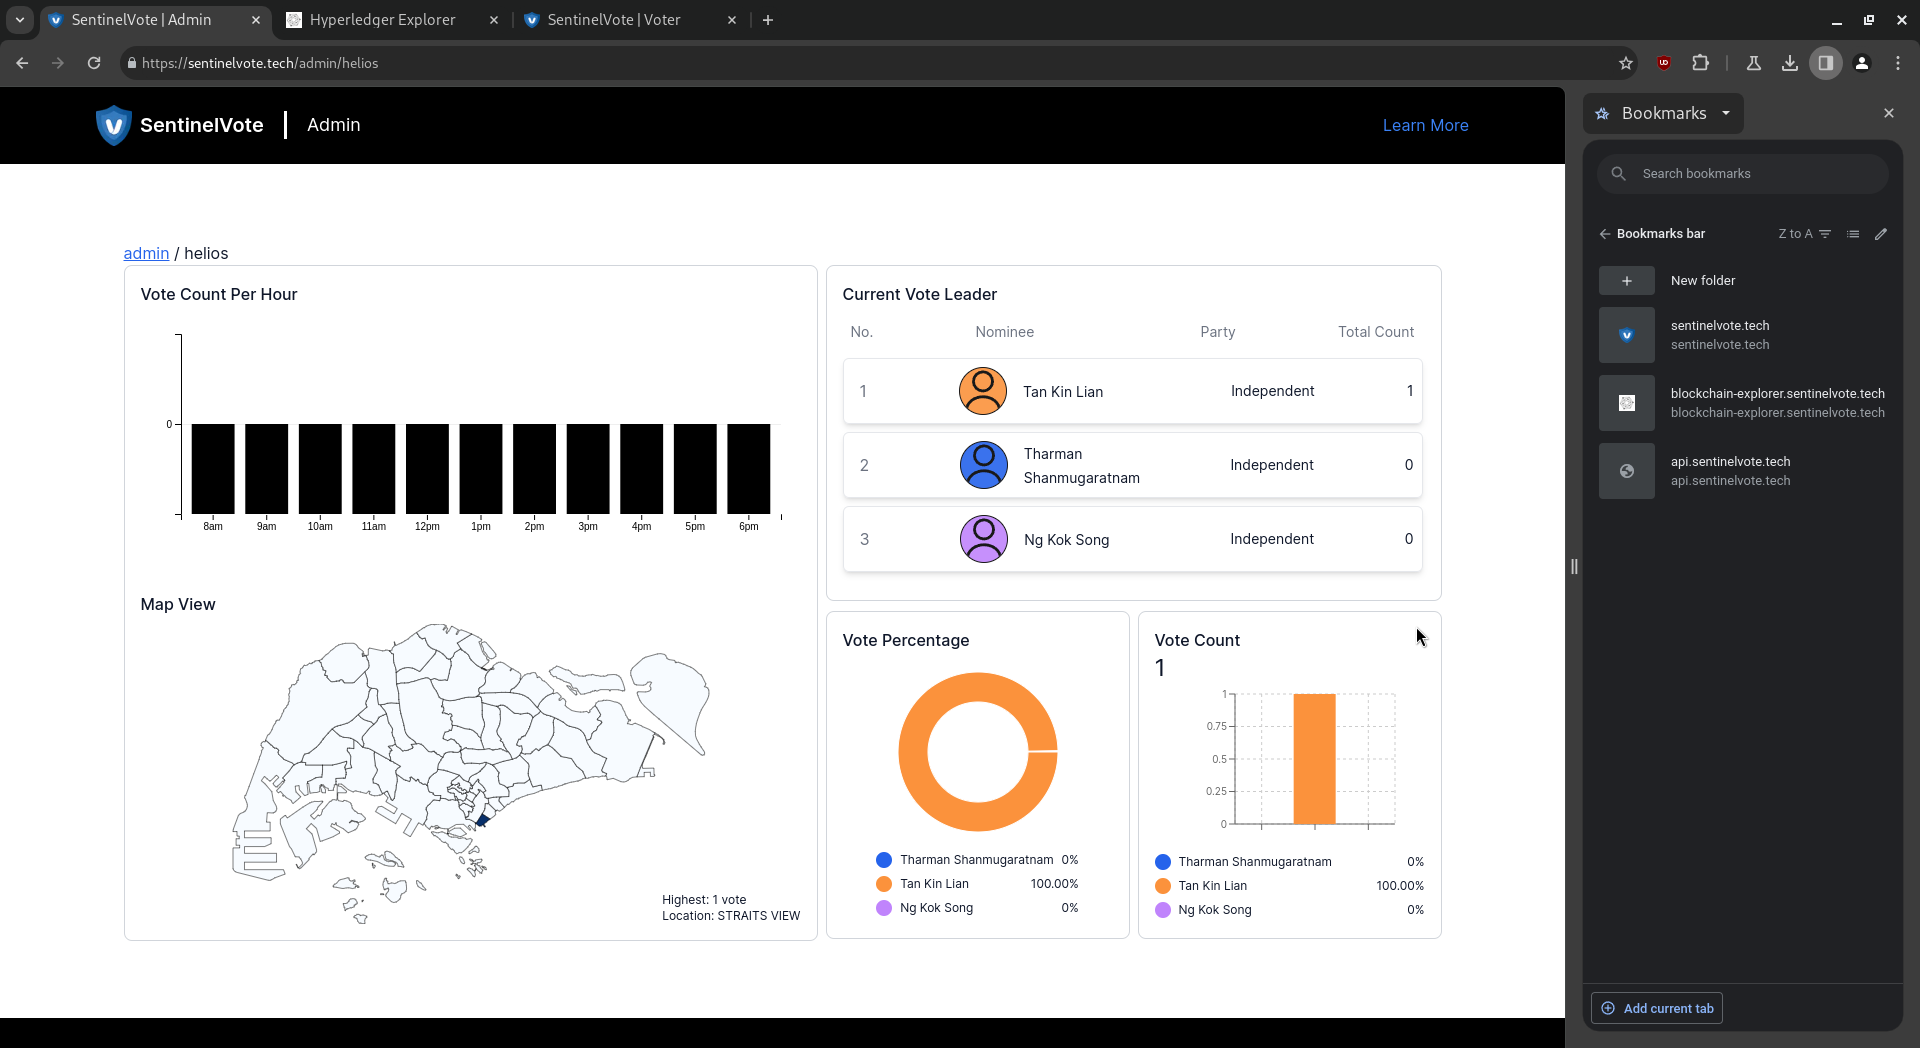Close the Hyperledger Explorer tab

(494, 20)
